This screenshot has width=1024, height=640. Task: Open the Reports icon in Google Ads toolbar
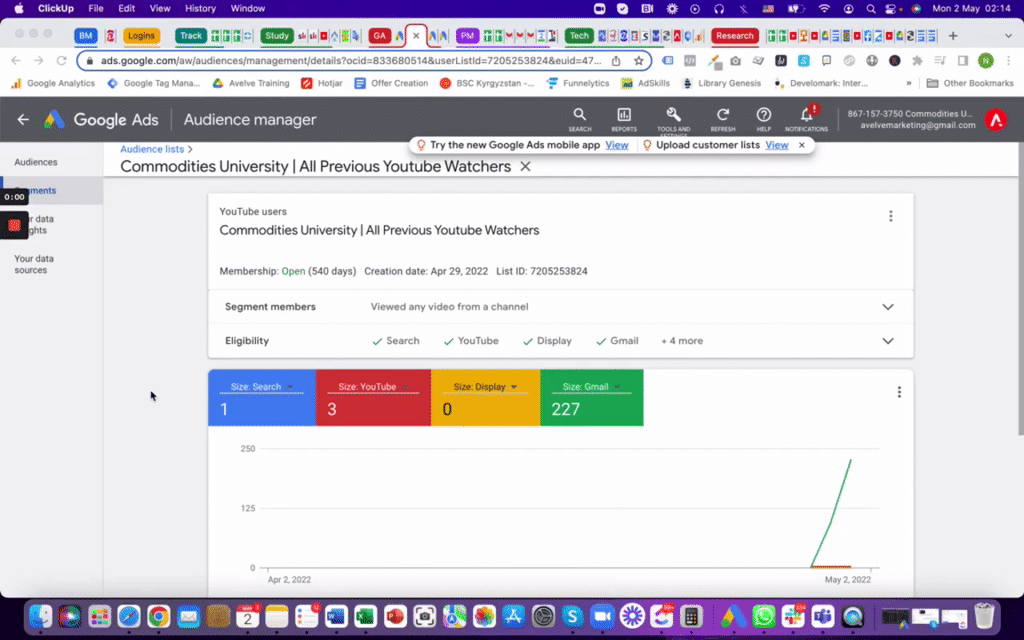pyautogui.click(x=624, y=119)
